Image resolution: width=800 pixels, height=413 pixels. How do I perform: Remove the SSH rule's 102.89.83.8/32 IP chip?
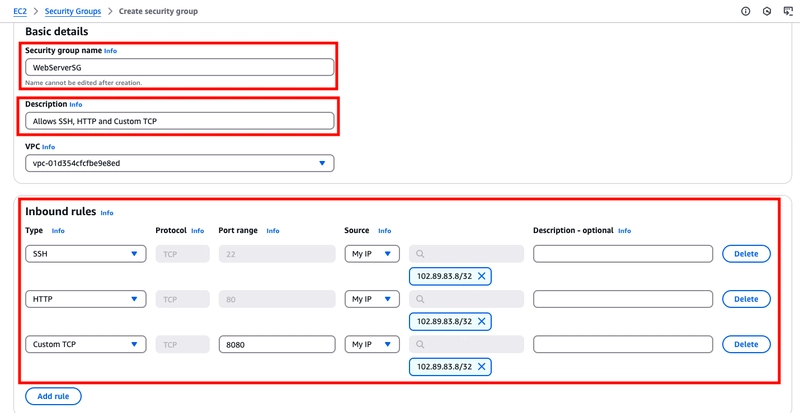[x=481, y=276]
